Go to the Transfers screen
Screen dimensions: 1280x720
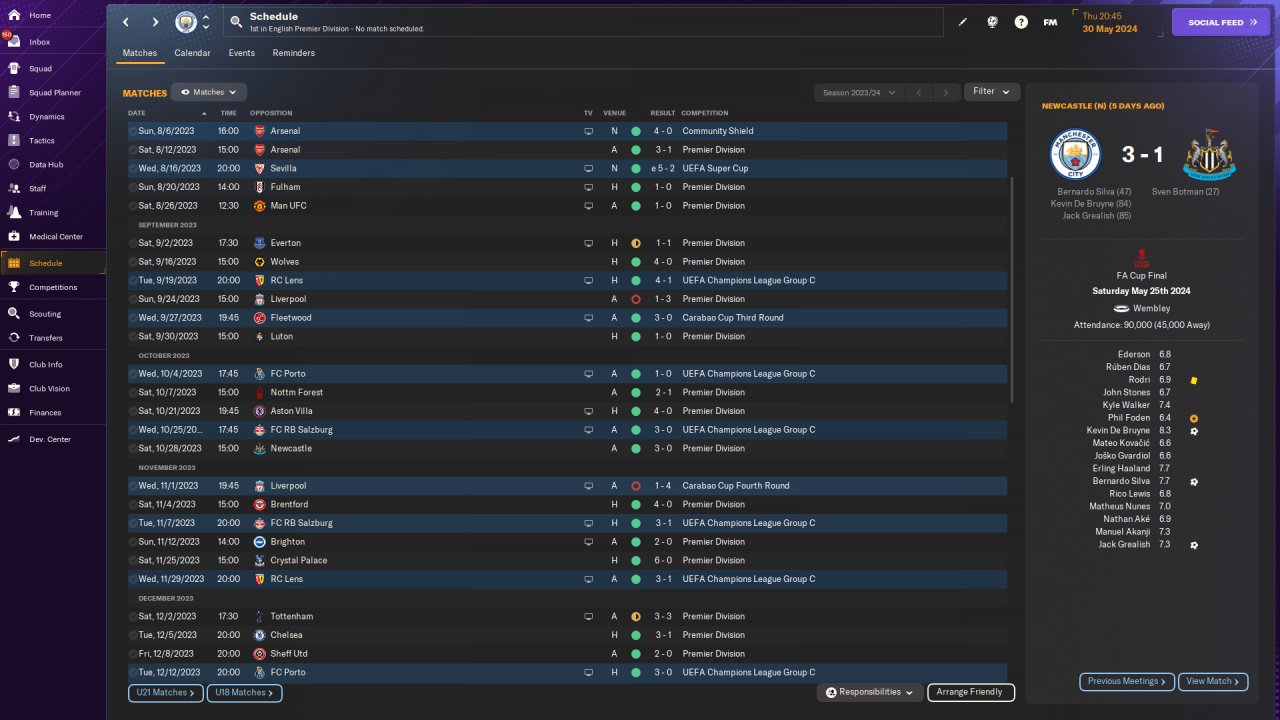pos(46,338)
